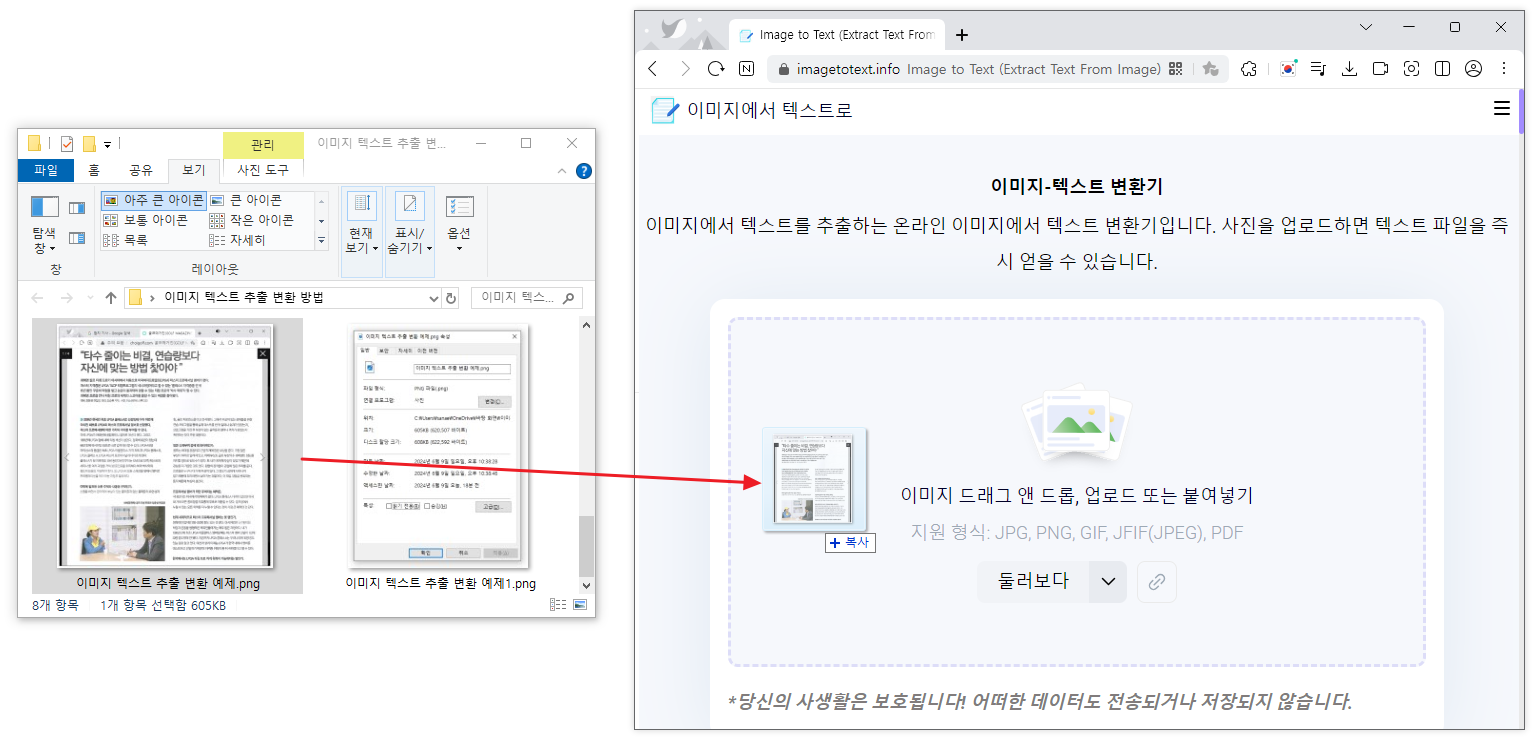Open browser downloads icon
Viewport: 1535px width, 742px height.
1349,69
